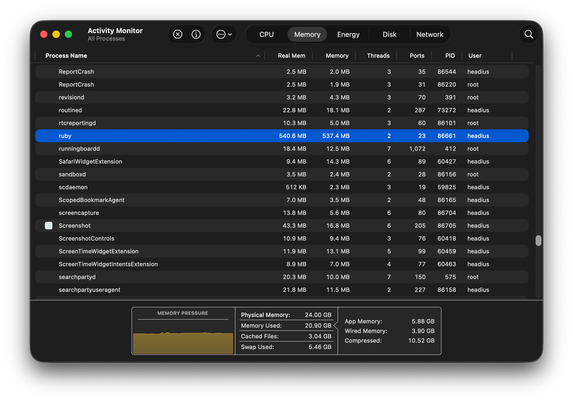
Task: Click the green zoom window button
Action: pyautogui.click(x=68, y=34)
